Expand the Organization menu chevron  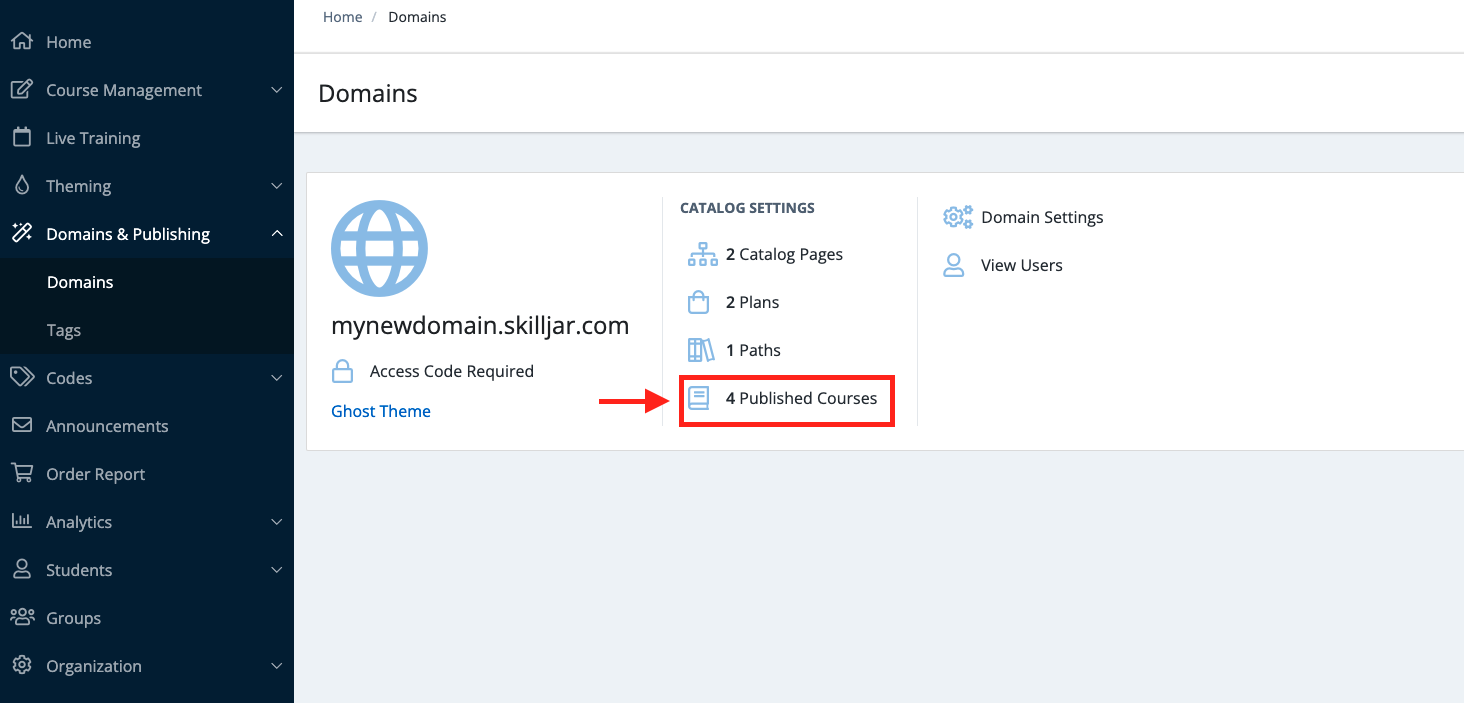tap(277, 666)
